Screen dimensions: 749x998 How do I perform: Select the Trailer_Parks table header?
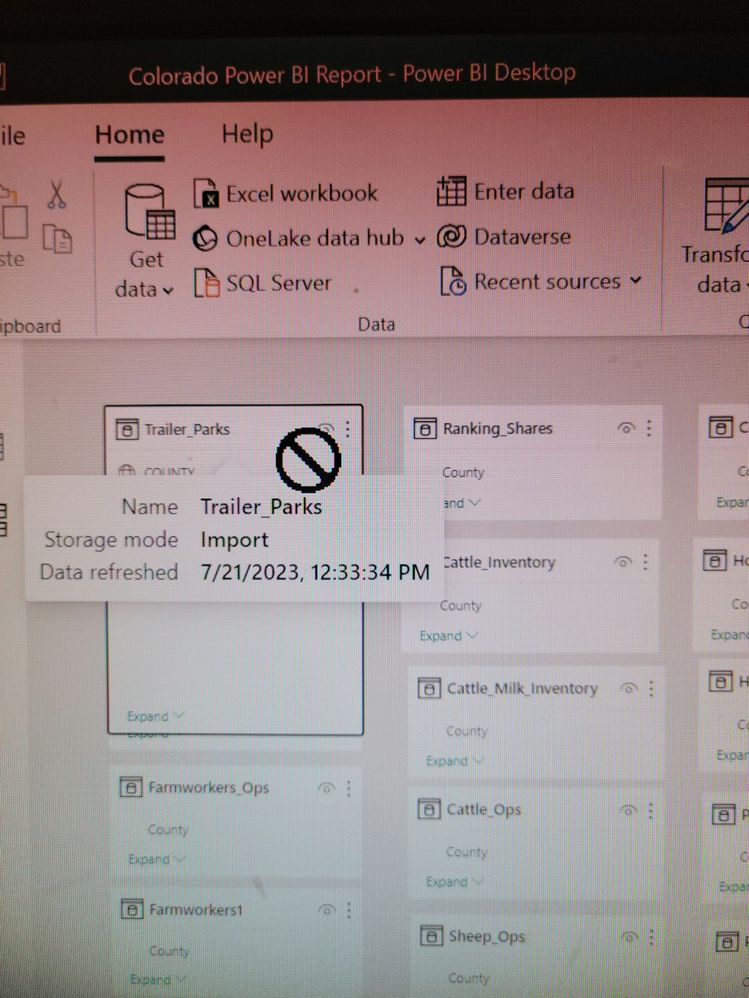coord(187,430)
